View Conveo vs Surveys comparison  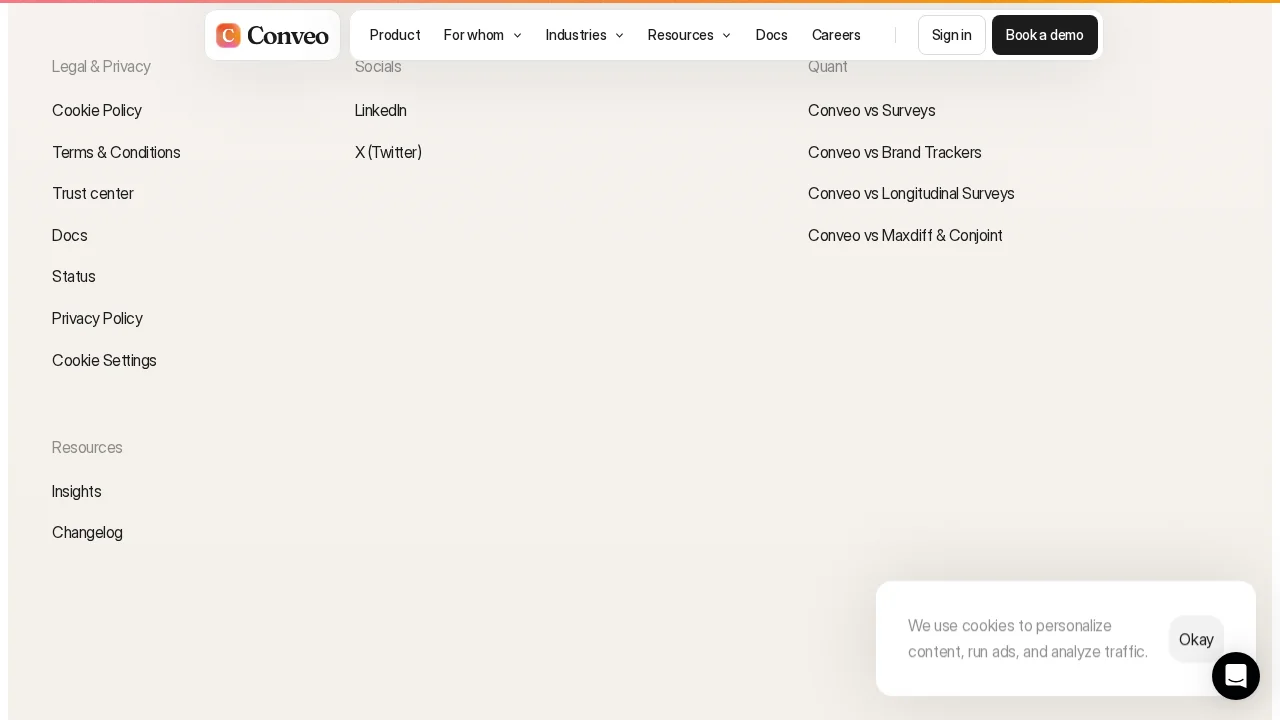pos(871,110)
